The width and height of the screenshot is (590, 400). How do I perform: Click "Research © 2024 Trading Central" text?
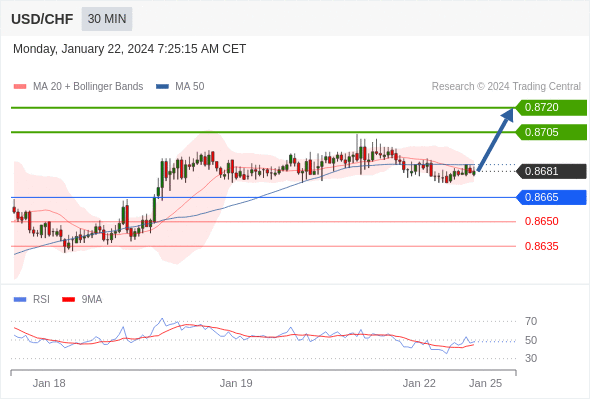506,87
